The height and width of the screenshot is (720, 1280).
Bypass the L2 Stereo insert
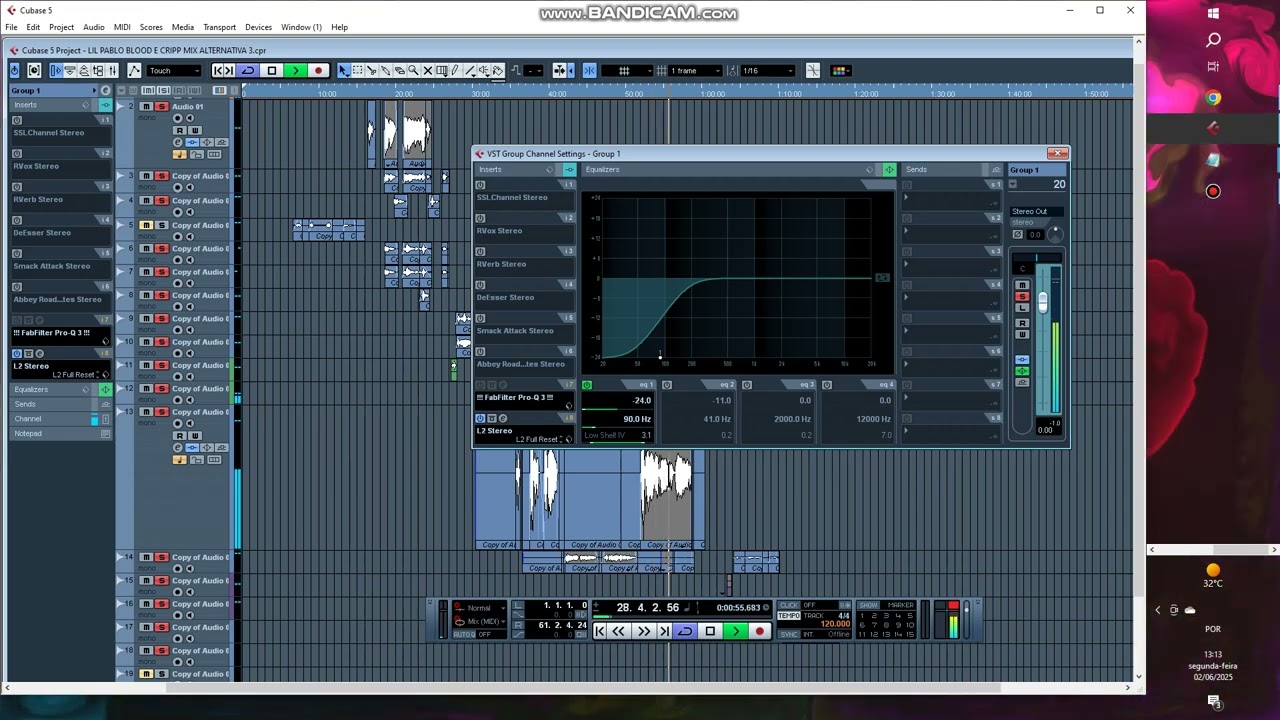492,418
